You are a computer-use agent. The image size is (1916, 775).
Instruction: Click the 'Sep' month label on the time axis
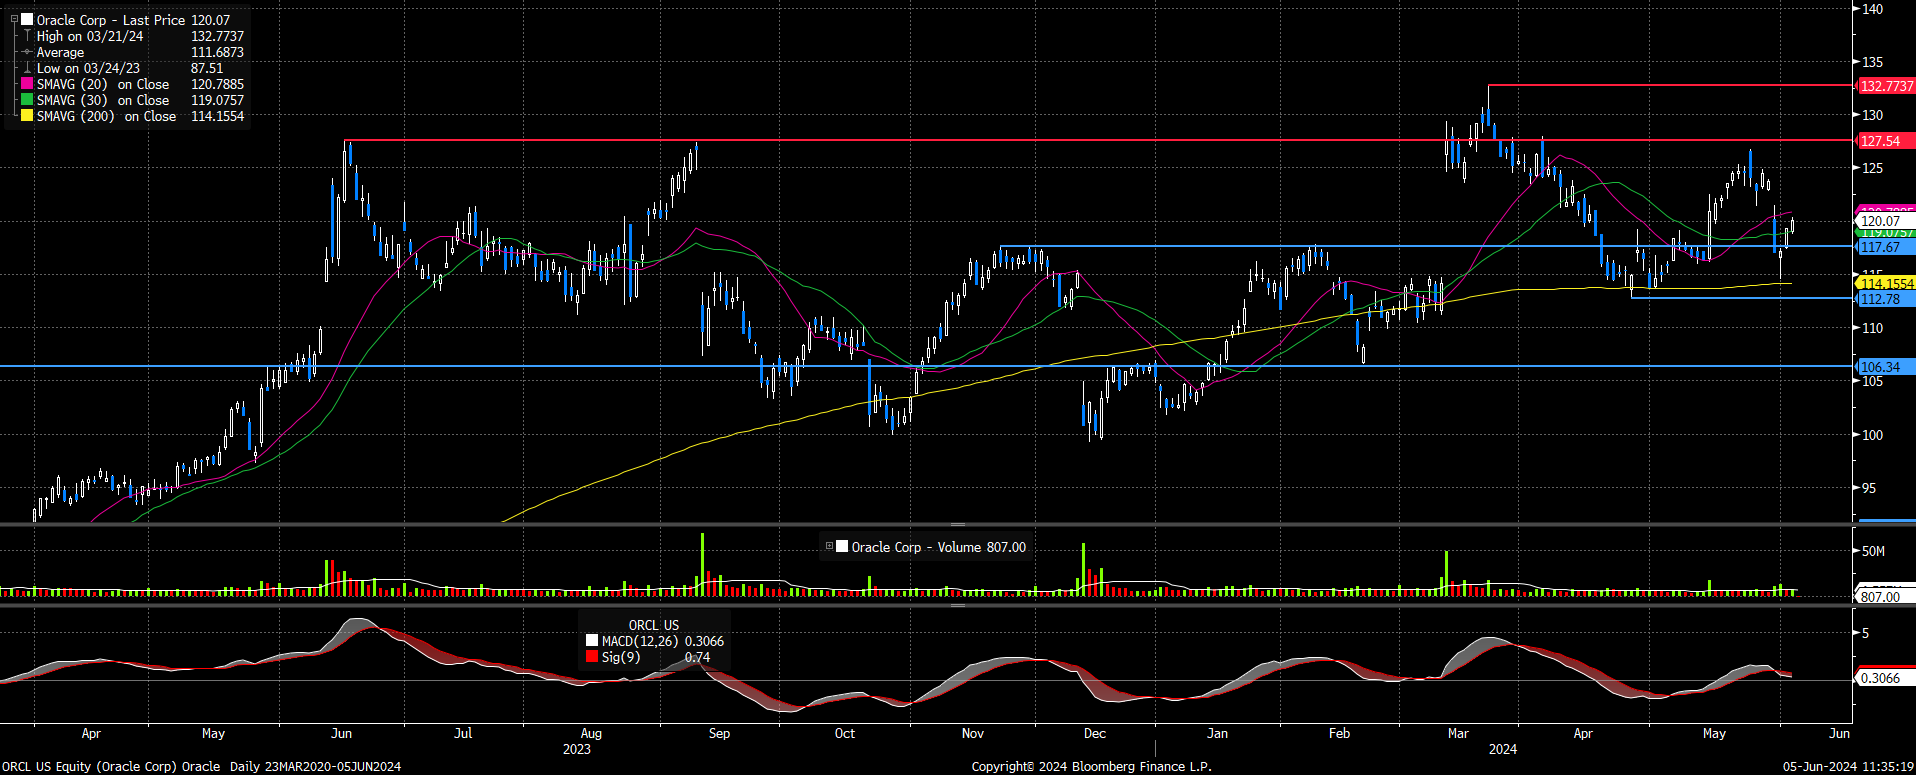[719, 733]
